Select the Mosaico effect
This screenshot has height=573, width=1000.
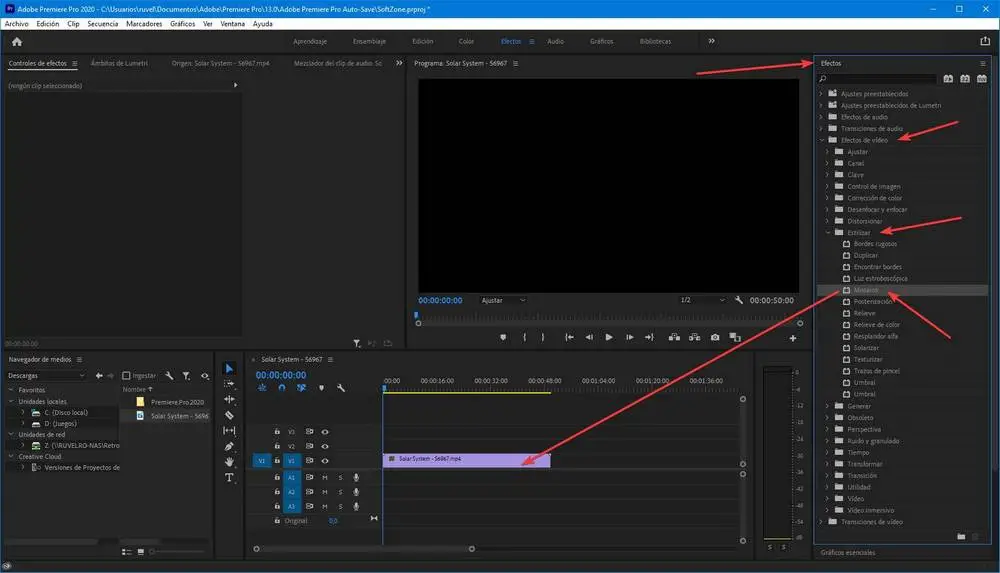(x=866, y=290)
